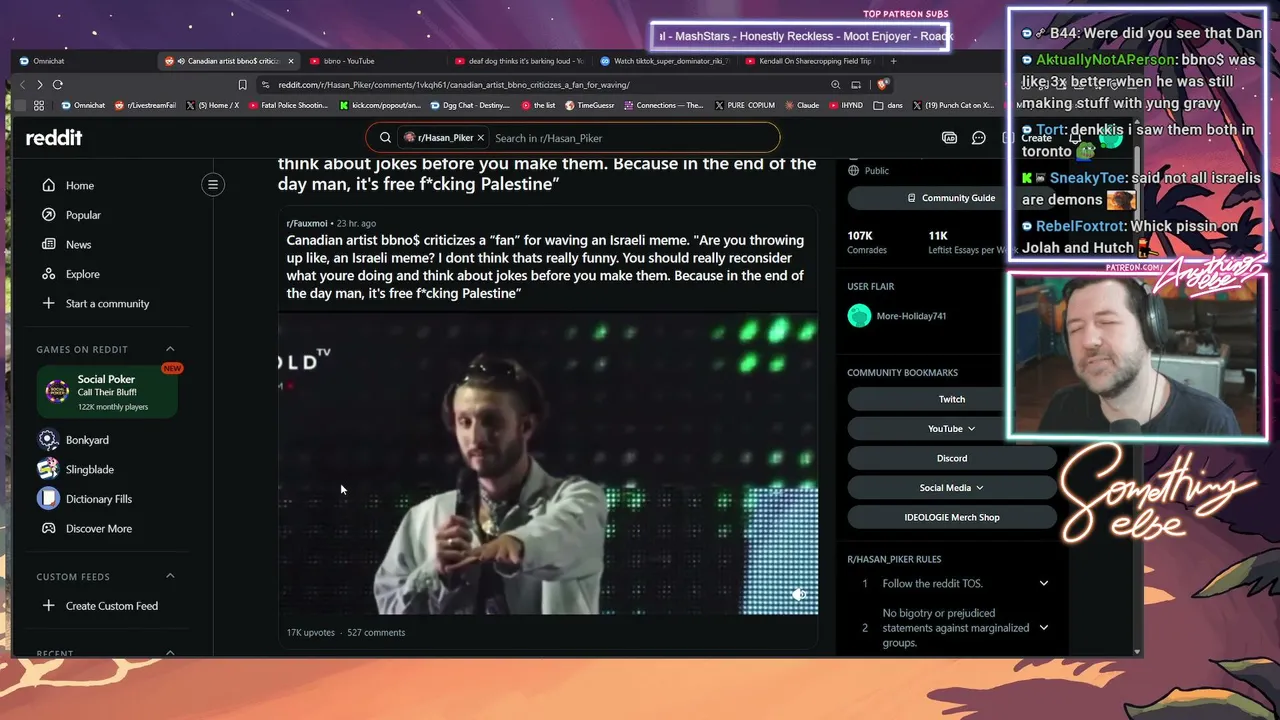Click the plus icon for Create Custom Feed
The height and width of the screenshot is (720, 1280).
pos(48,605)
